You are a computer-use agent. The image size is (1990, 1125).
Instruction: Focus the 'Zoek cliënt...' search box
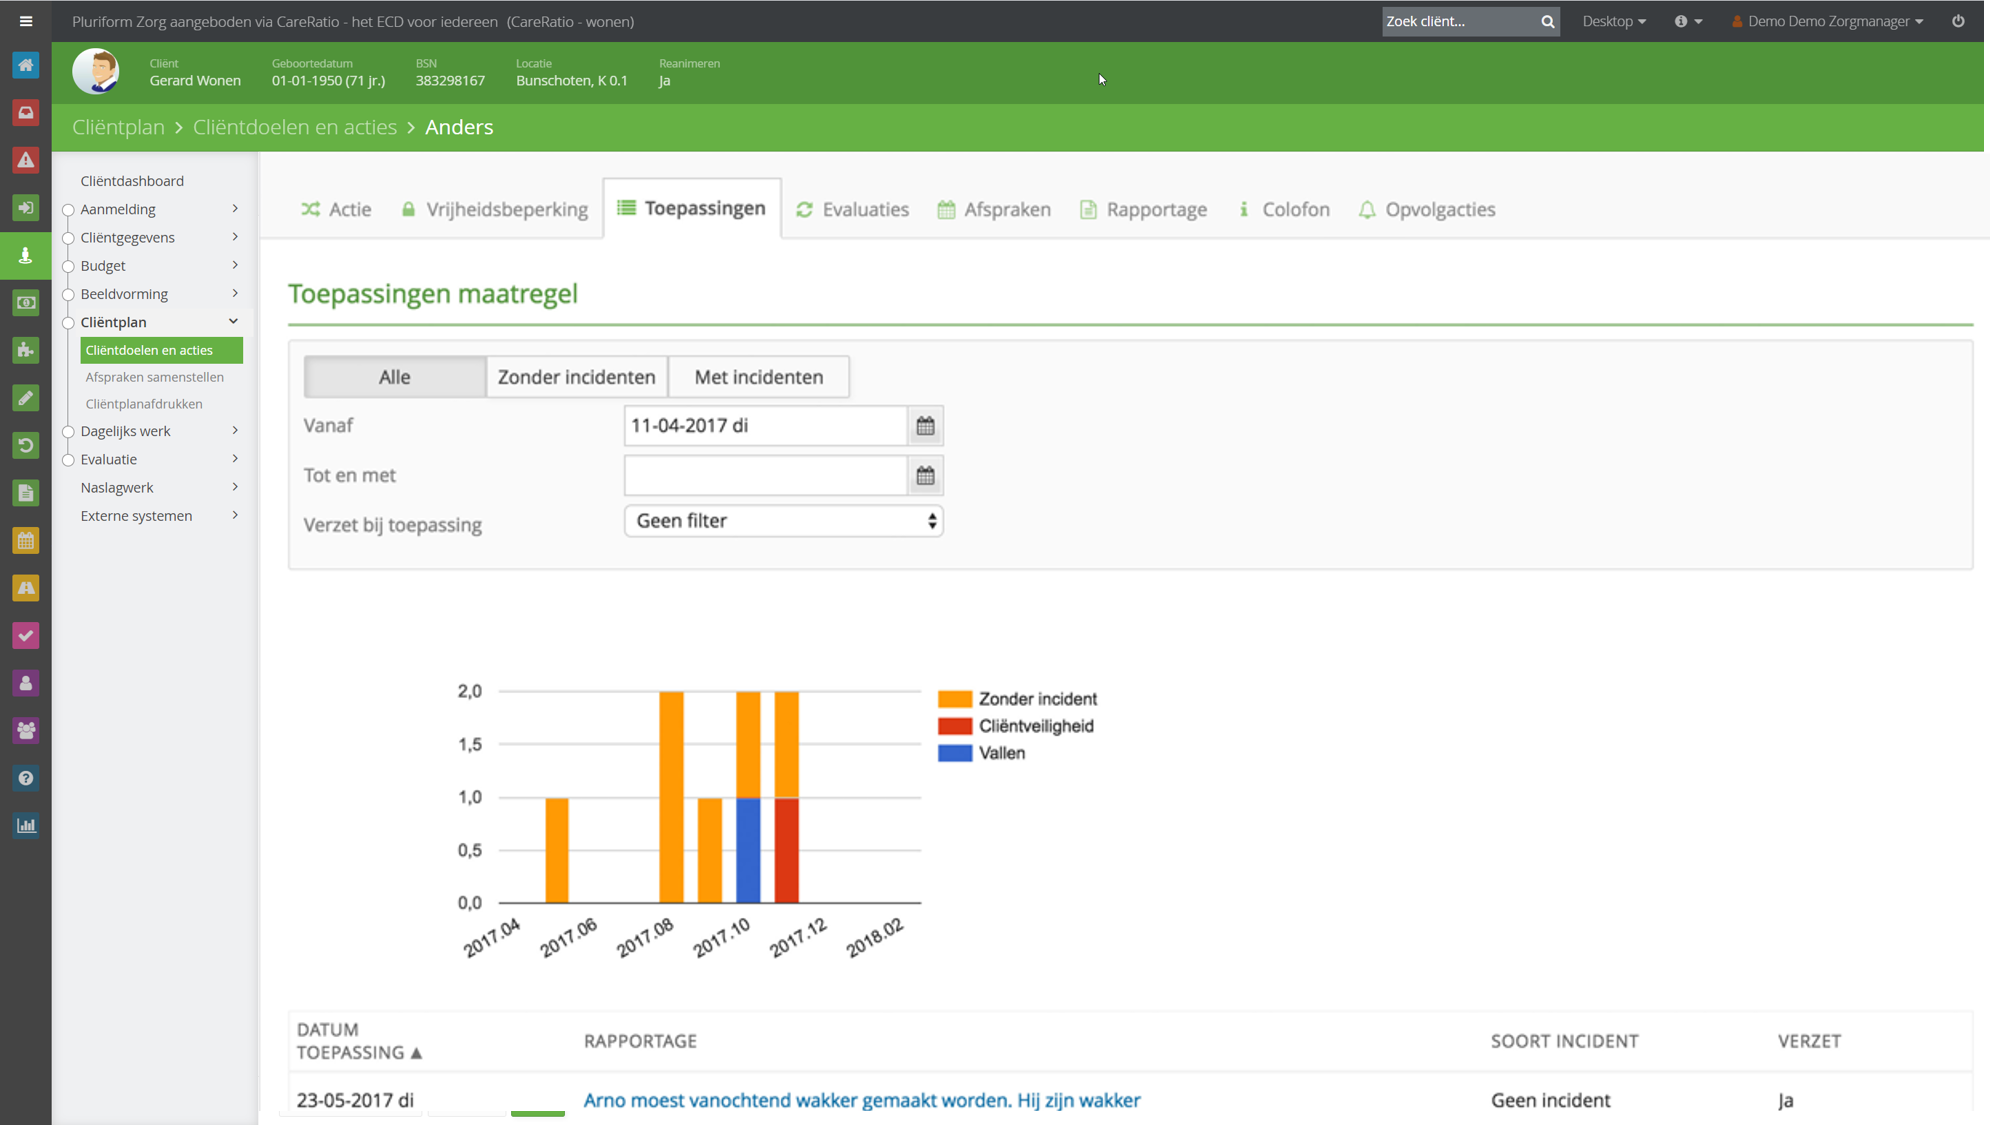click(x=1459, y=21)
